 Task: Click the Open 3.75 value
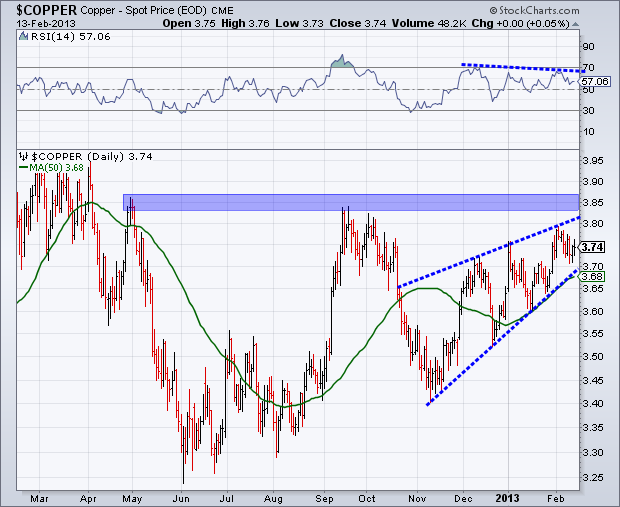189,23
